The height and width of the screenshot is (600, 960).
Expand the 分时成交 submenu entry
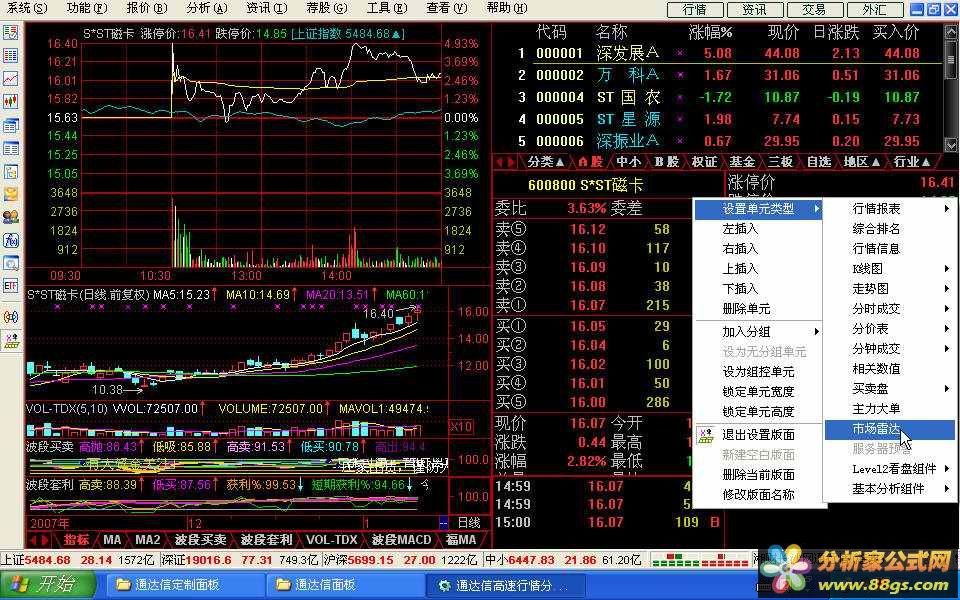890,309
